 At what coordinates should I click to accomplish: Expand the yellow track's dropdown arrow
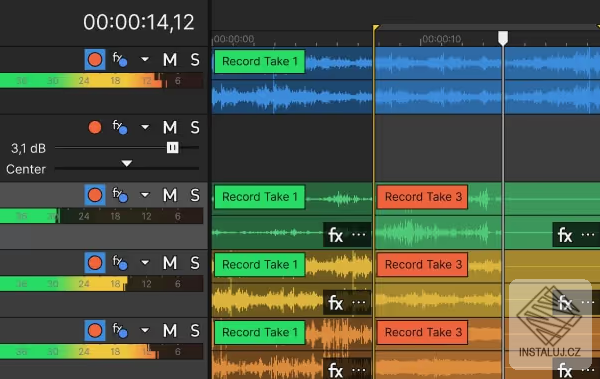(x=145, y=262)
